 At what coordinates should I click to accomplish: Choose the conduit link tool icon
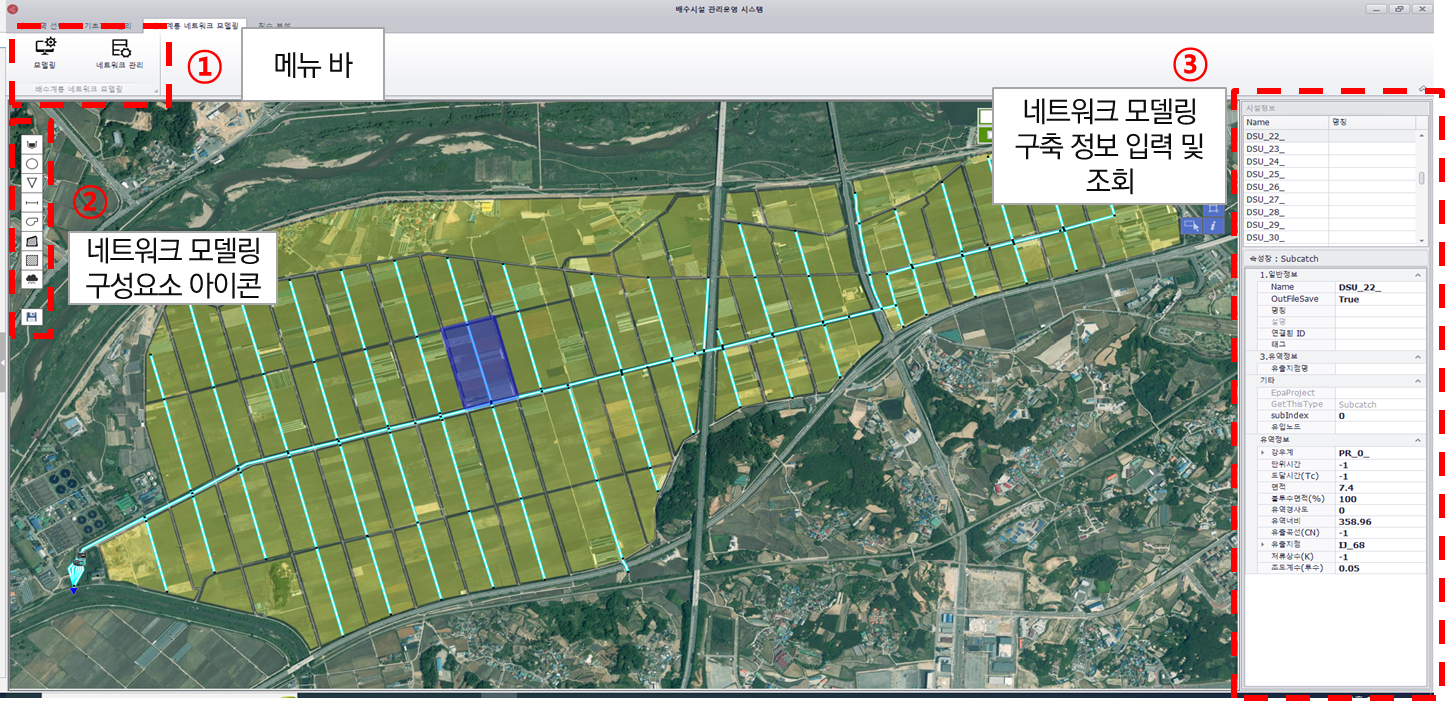coord(32,202)
